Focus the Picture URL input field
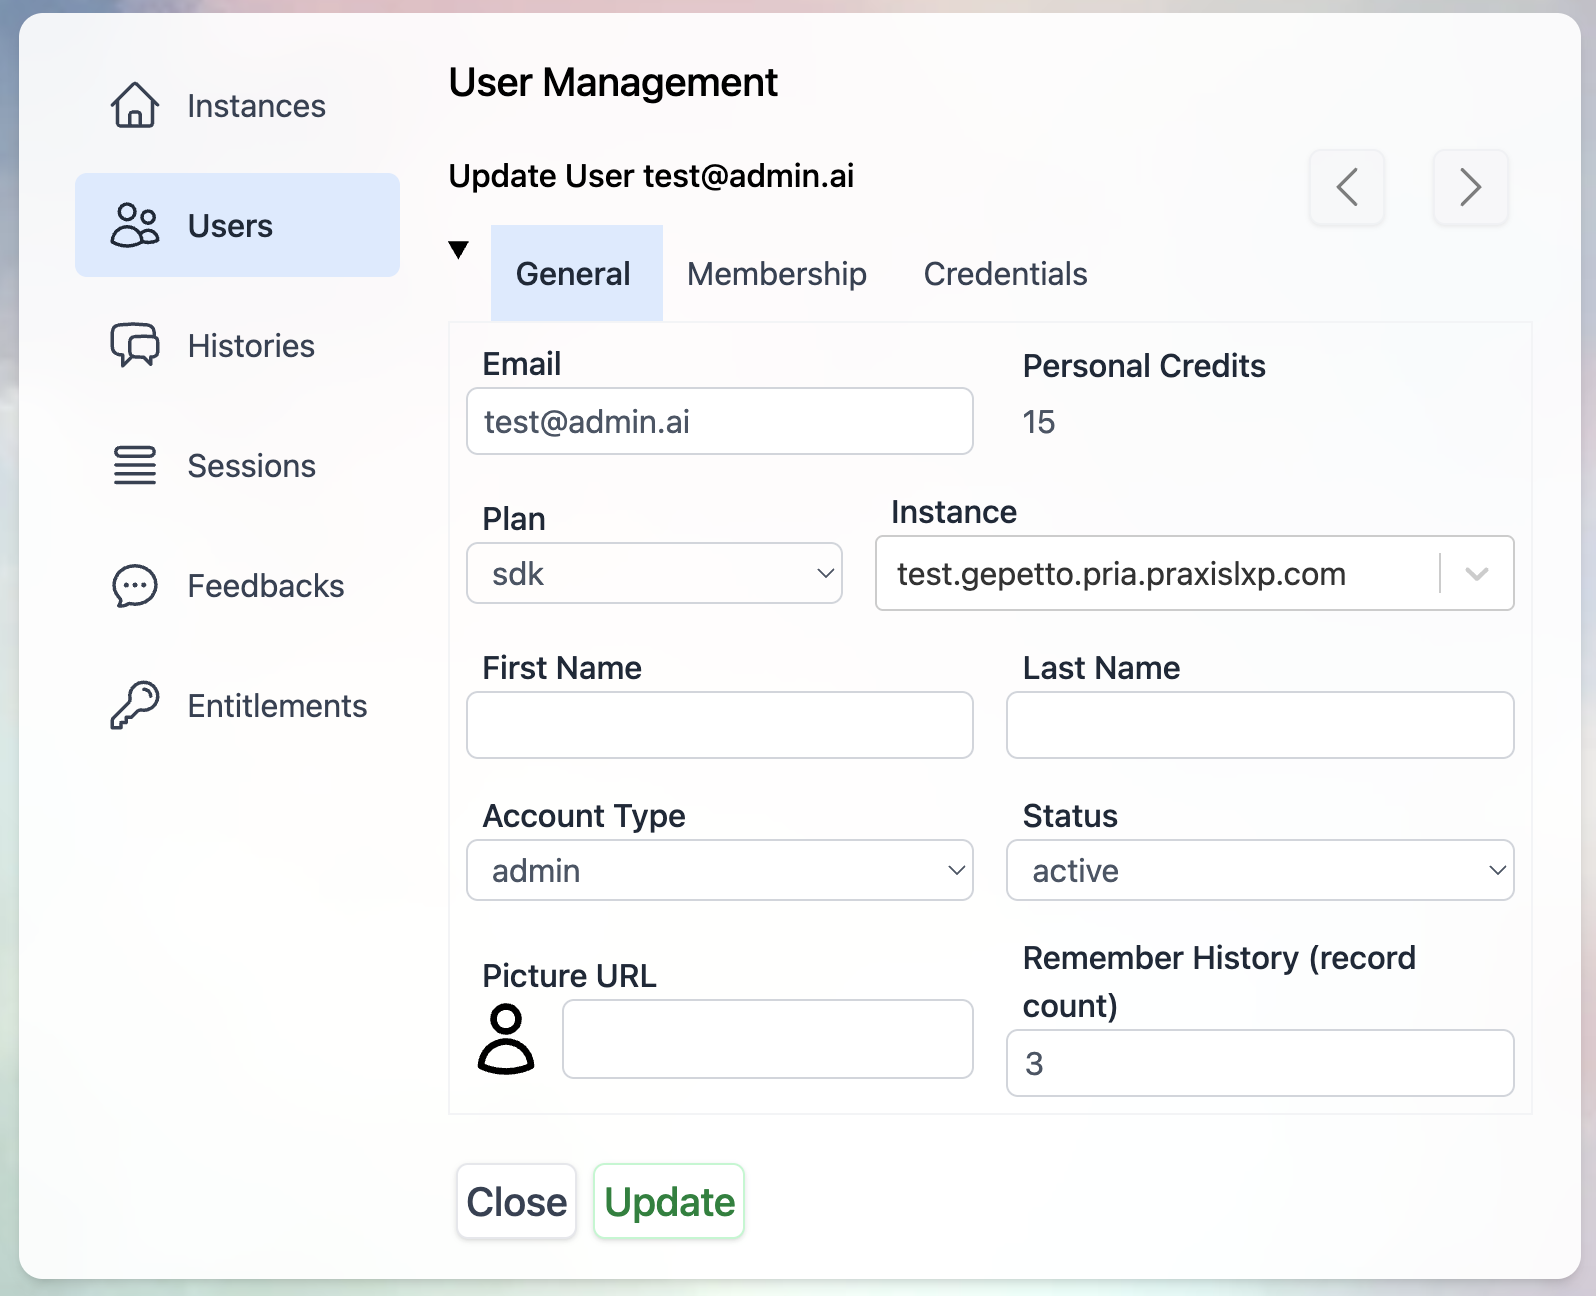1596x1296 pixels. coord(768,1039)
